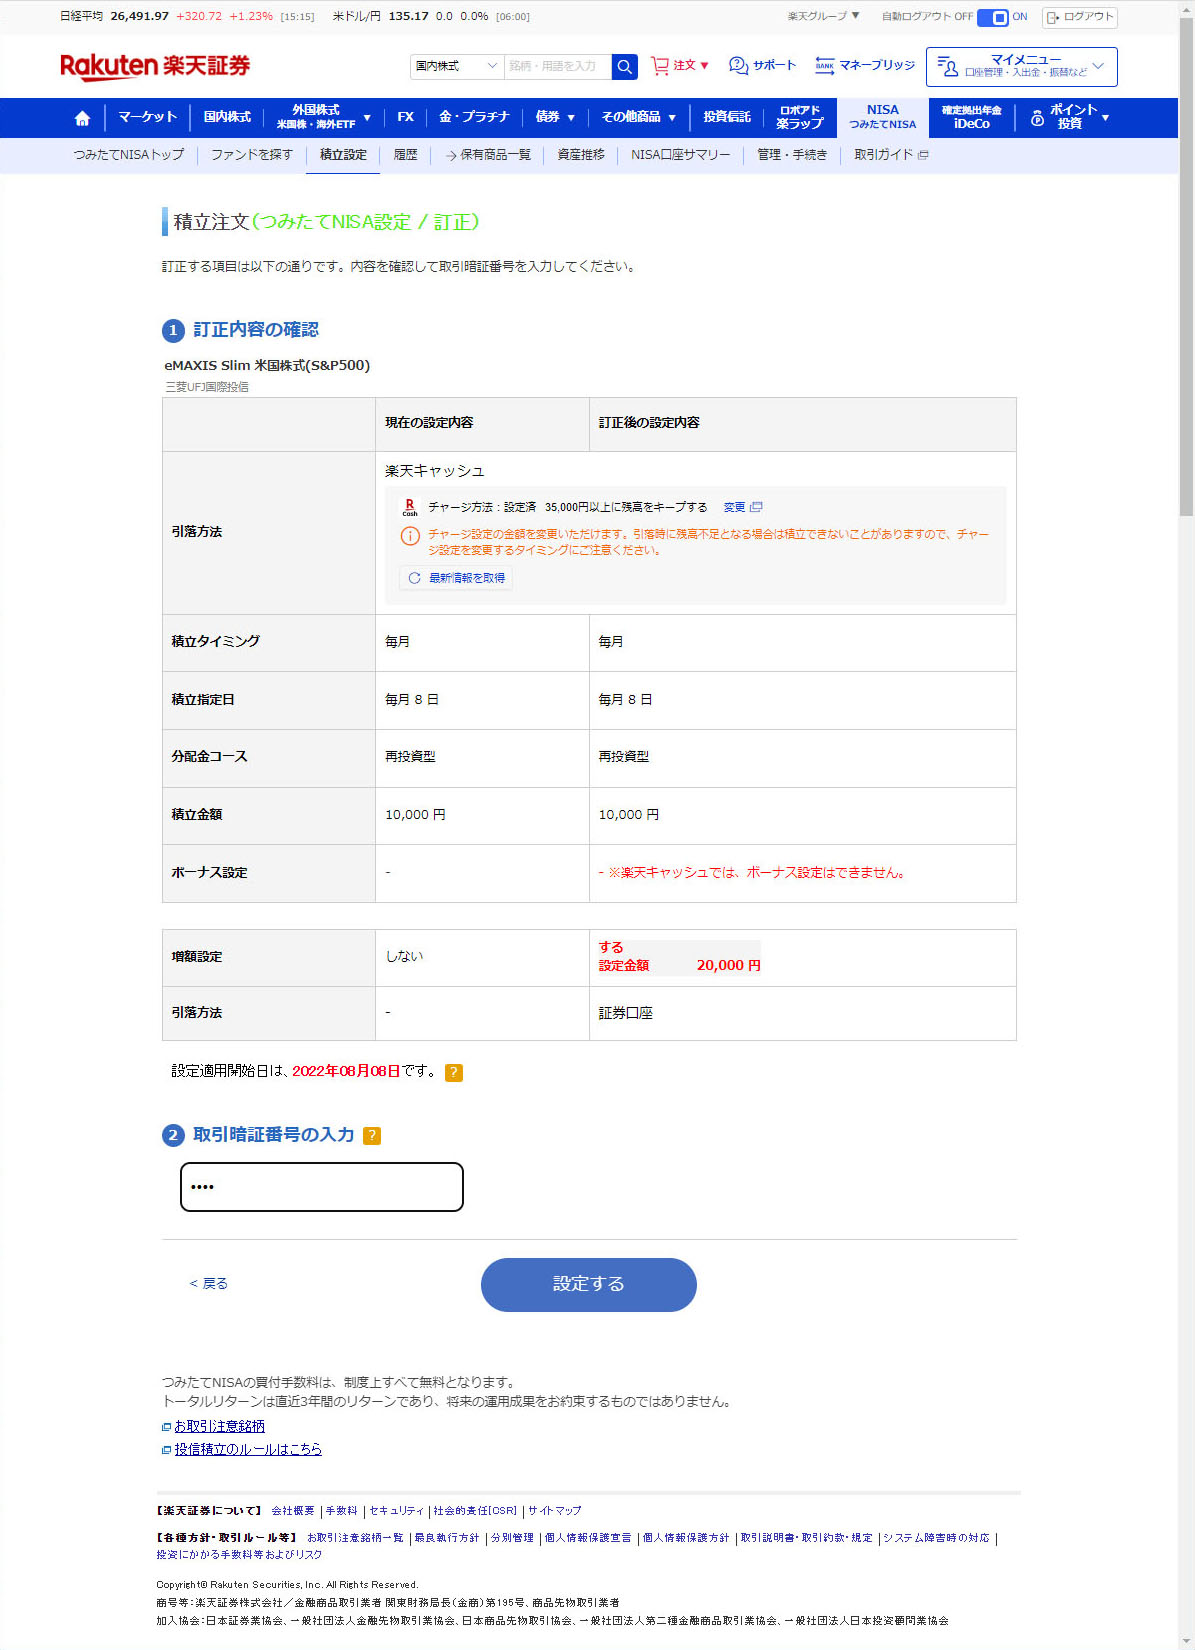
Task: Switch to the 履歴 sub-tab
Action: [x=405, y=155]
